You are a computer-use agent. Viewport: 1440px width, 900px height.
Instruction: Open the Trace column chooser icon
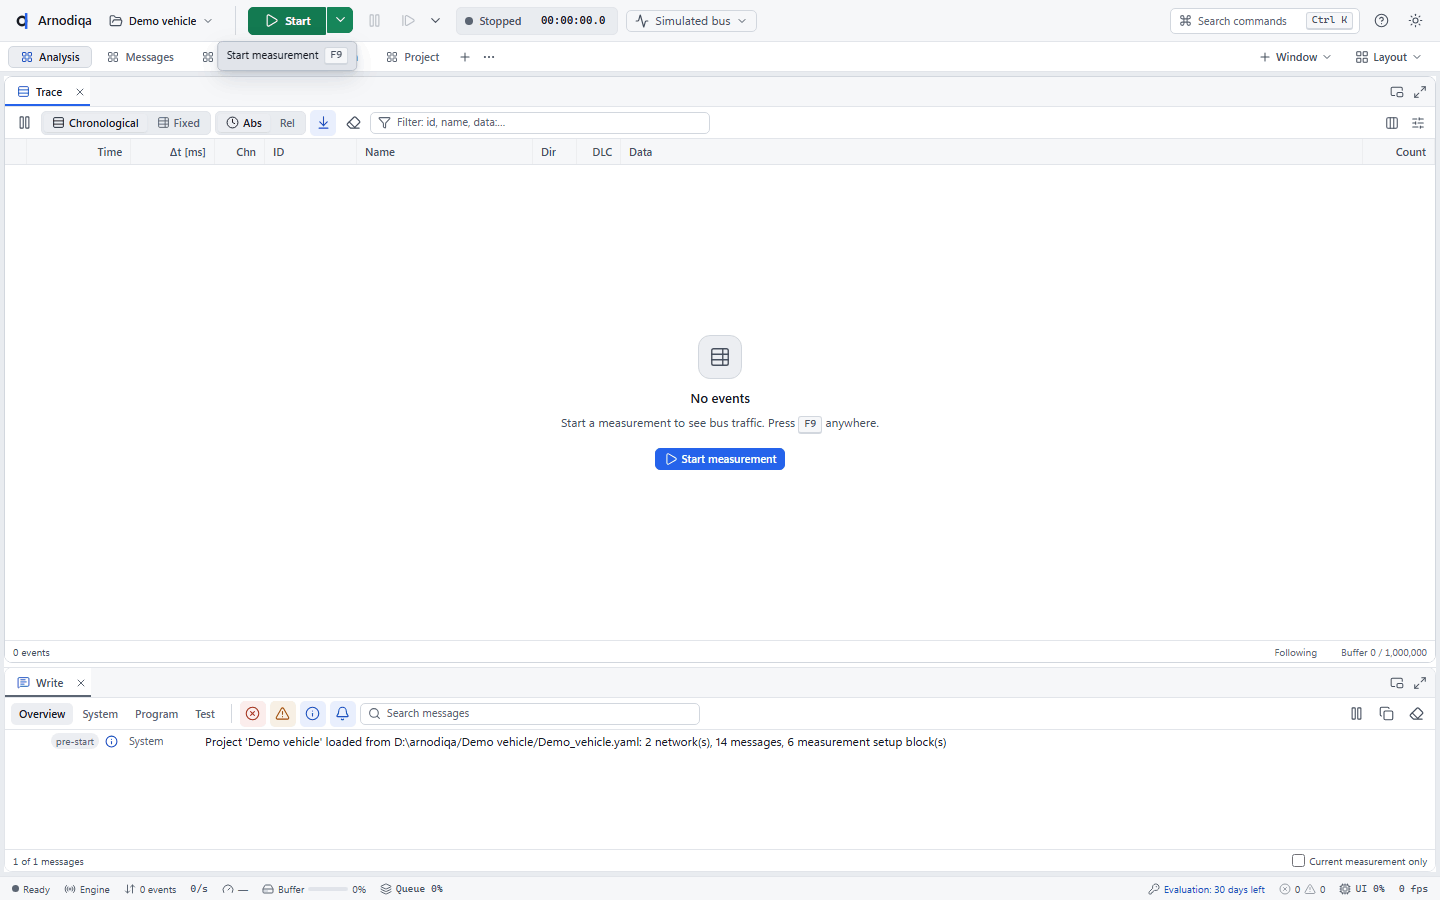pyautogui.click(x=1392, y=123)
